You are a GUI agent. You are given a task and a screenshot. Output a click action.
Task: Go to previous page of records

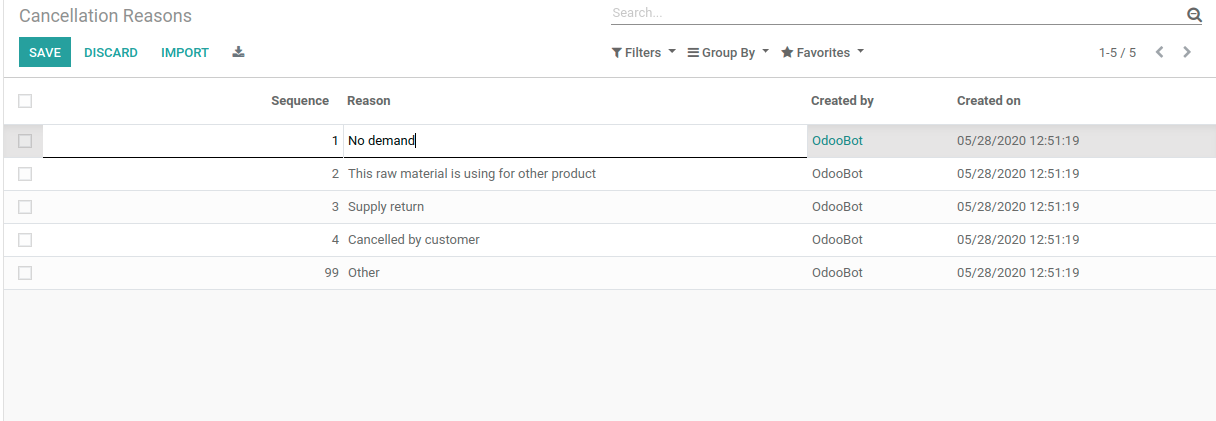pos(1159,52)
